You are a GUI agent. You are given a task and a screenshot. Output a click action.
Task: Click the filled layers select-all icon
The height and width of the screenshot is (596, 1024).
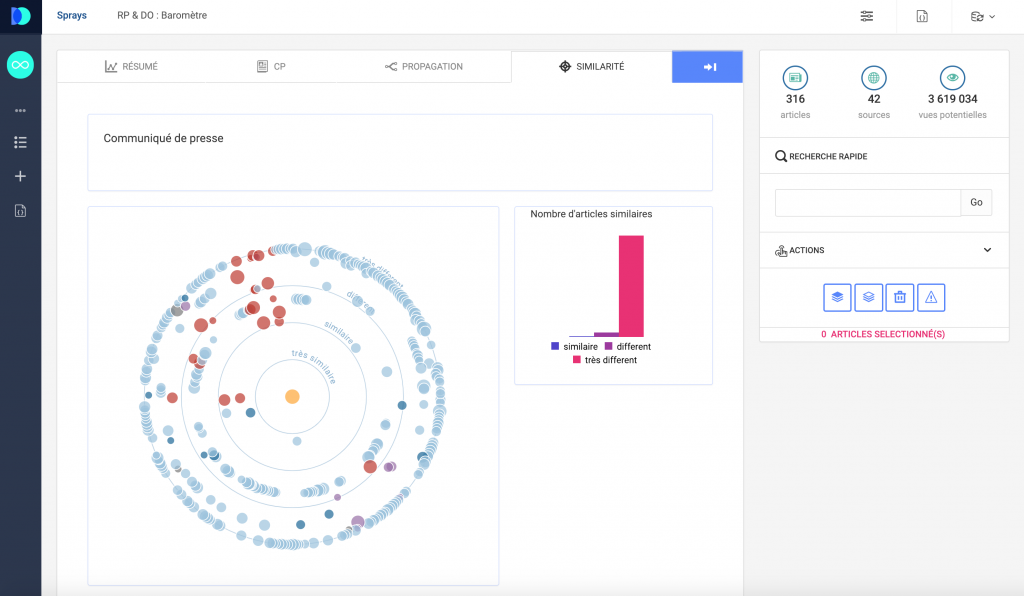coord(837,297)
